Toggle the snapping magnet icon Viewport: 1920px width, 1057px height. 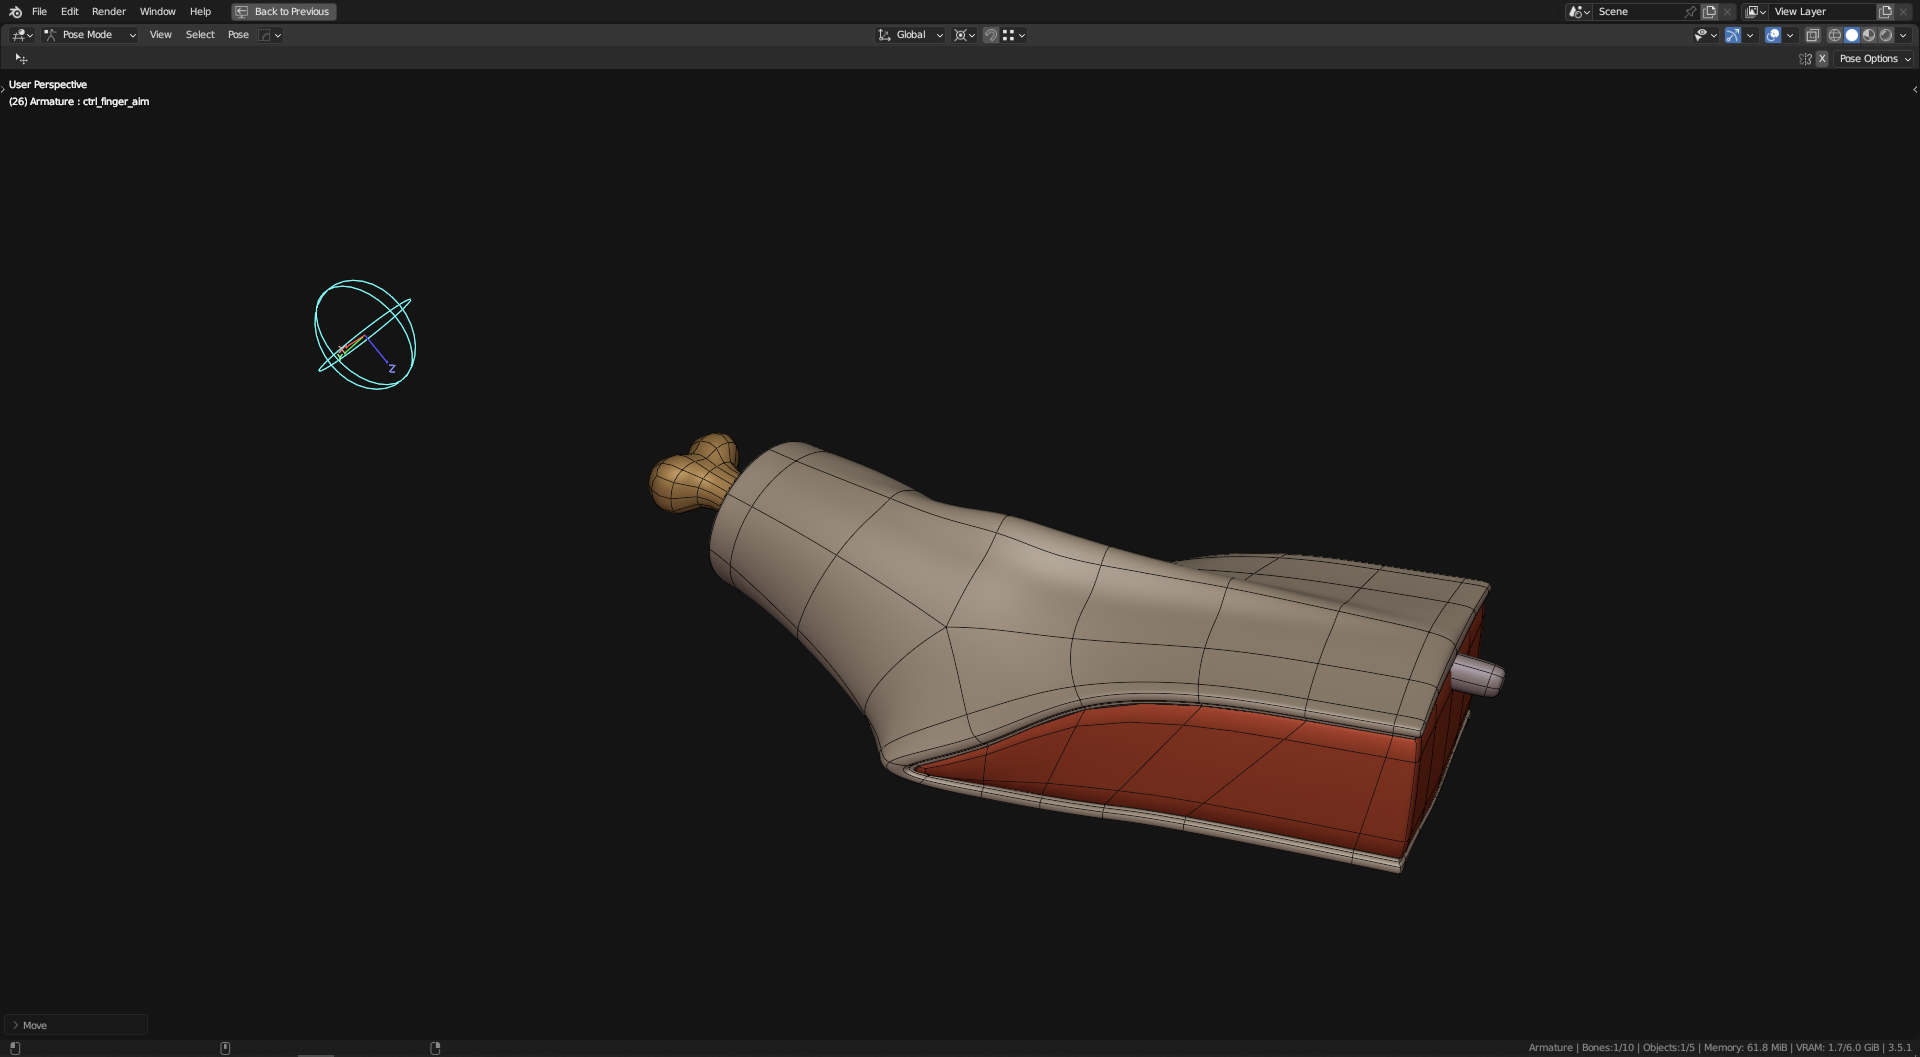click(x=991, y=35)
